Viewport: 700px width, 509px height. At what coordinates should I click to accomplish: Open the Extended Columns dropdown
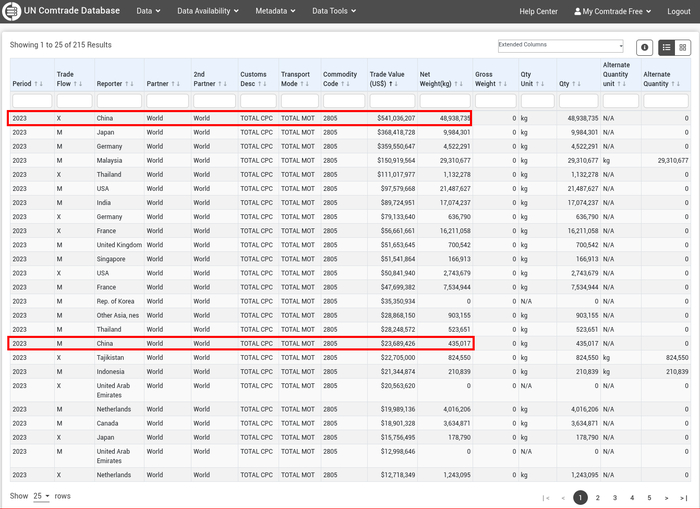pyautogui.click(x=560, y=46)
